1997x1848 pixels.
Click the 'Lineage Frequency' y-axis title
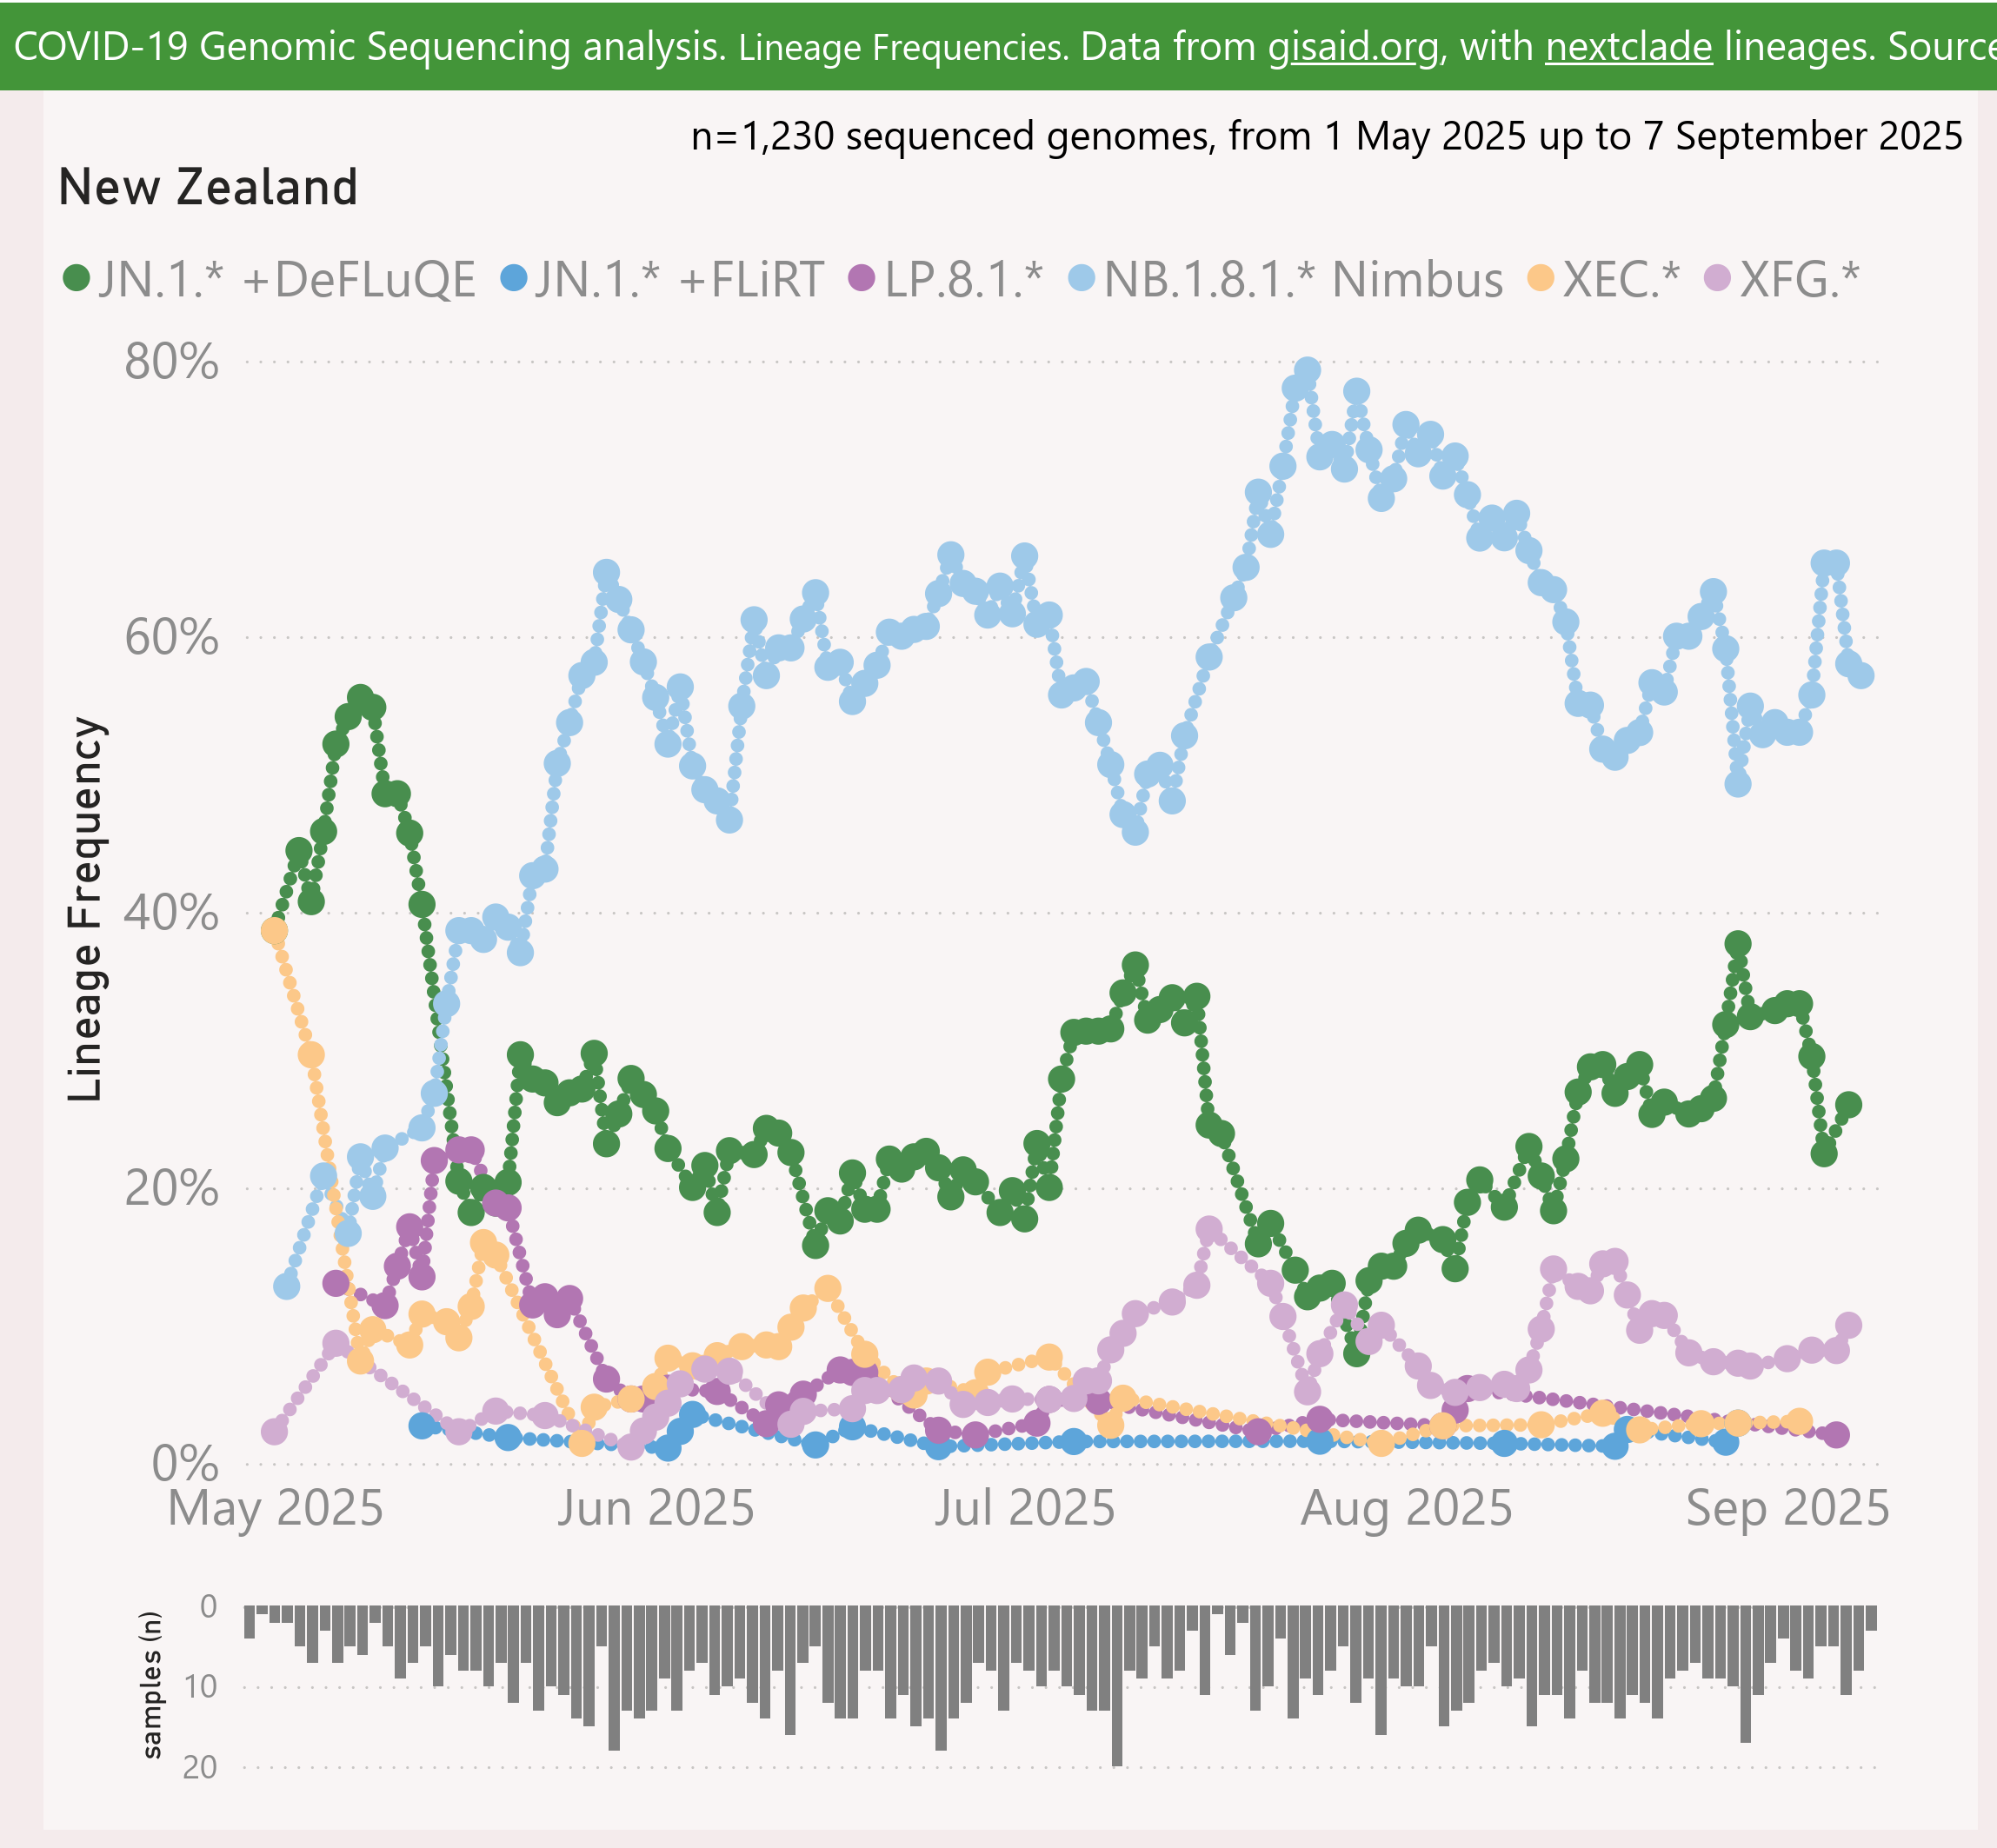point(86,909)
